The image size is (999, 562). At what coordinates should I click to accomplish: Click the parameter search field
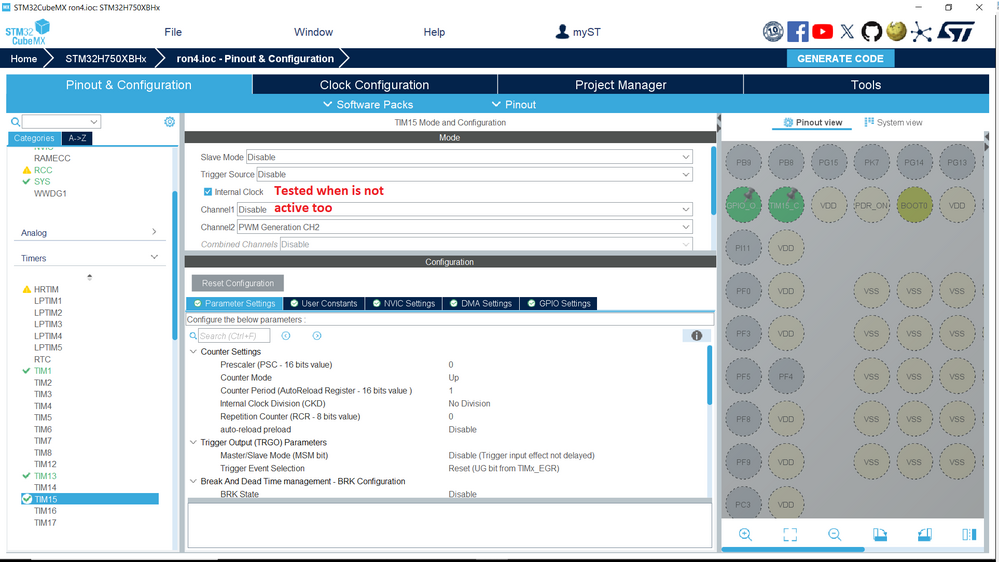234,336
